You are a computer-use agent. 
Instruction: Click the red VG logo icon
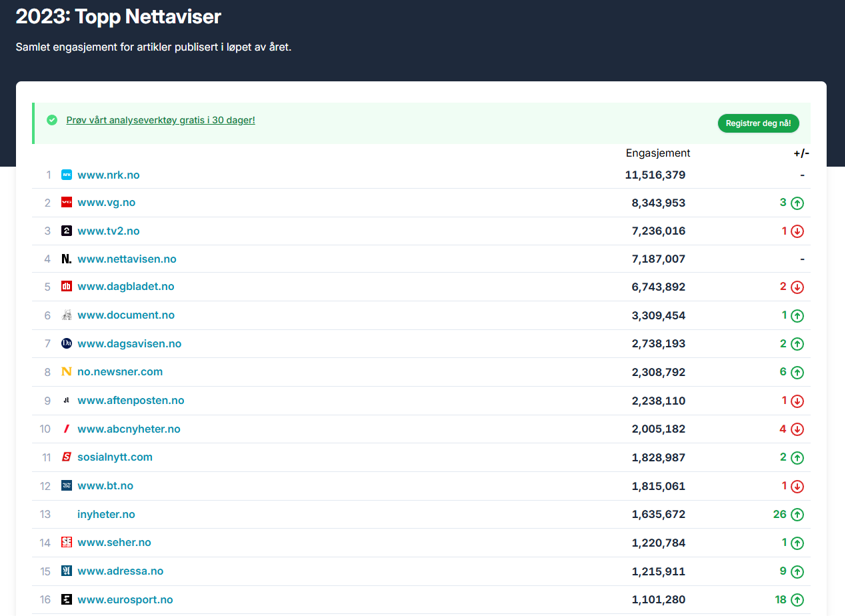67,203
